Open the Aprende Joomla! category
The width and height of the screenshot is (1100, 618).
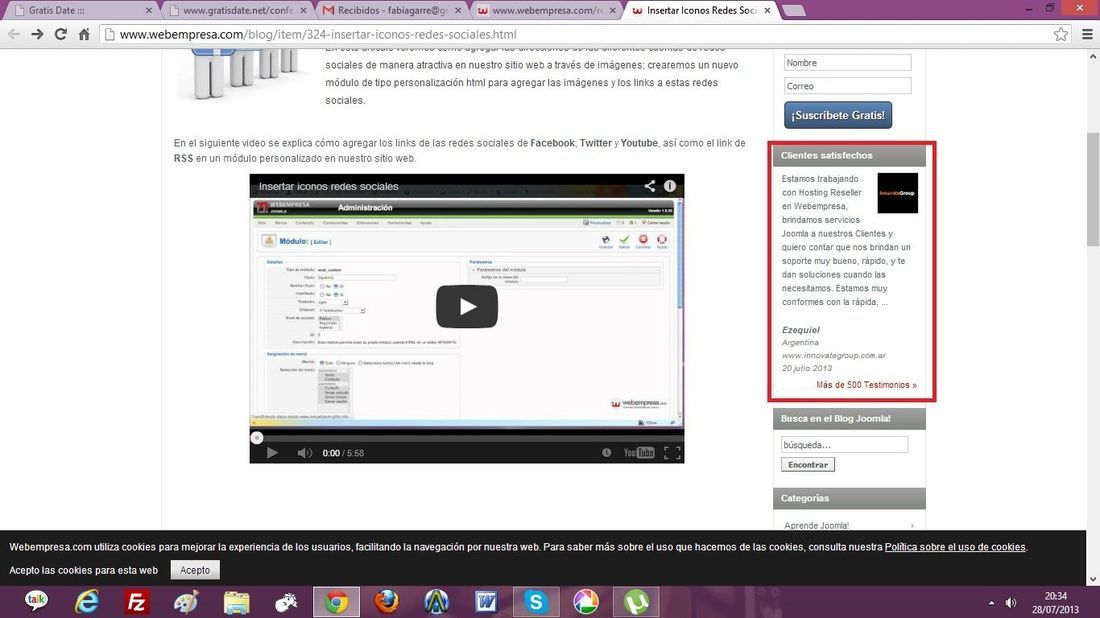tap(816, 525)
